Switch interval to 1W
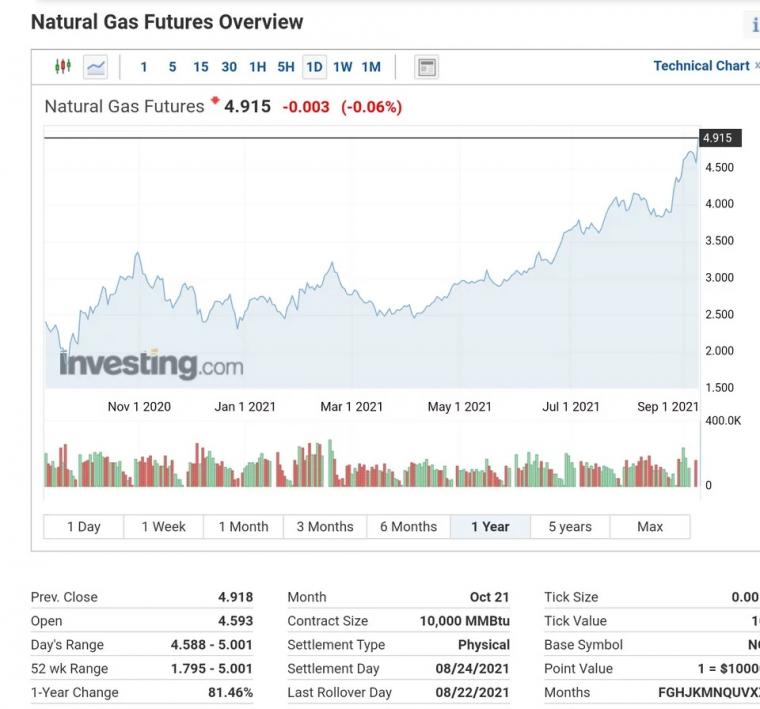760x709 pixels. coord(343,67)
